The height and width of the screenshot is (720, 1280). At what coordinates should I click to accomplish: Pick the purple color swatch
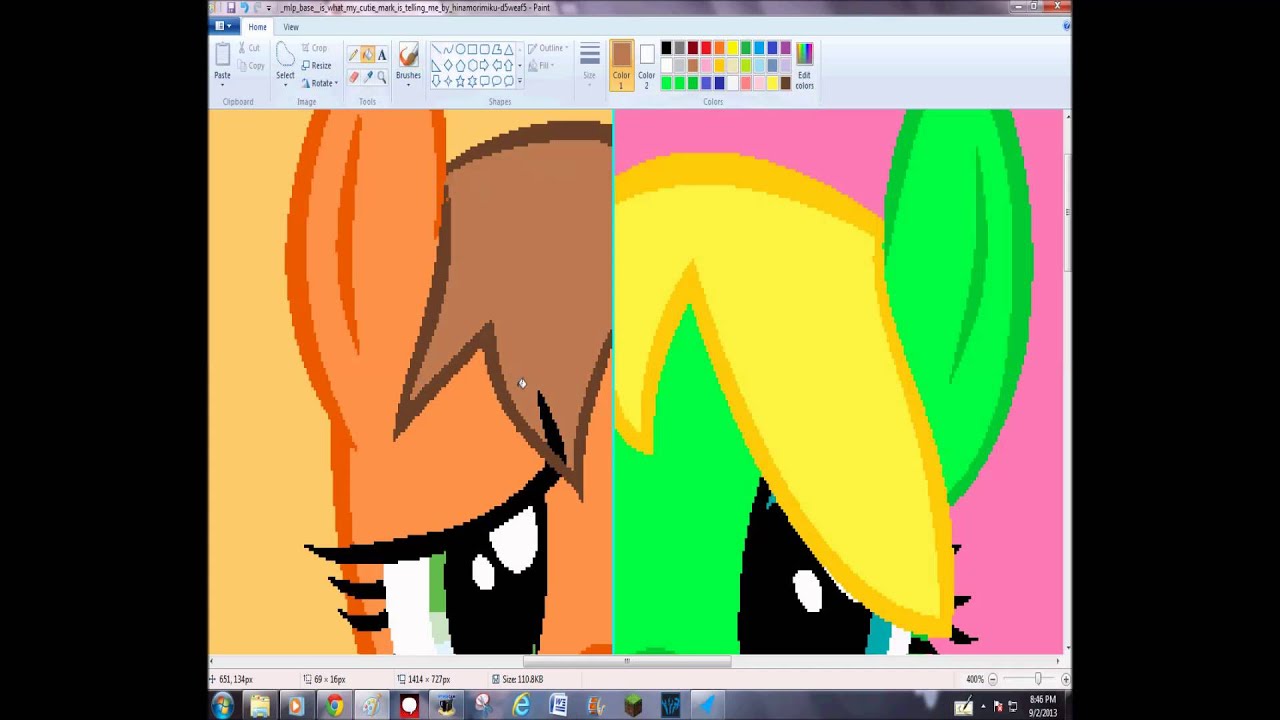pos(785,48)
